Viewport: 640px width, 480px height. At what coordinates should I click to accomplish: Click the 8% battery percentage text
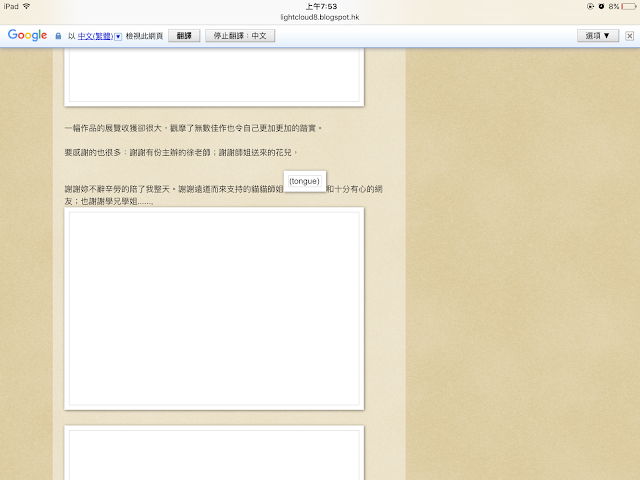[613, 7]
